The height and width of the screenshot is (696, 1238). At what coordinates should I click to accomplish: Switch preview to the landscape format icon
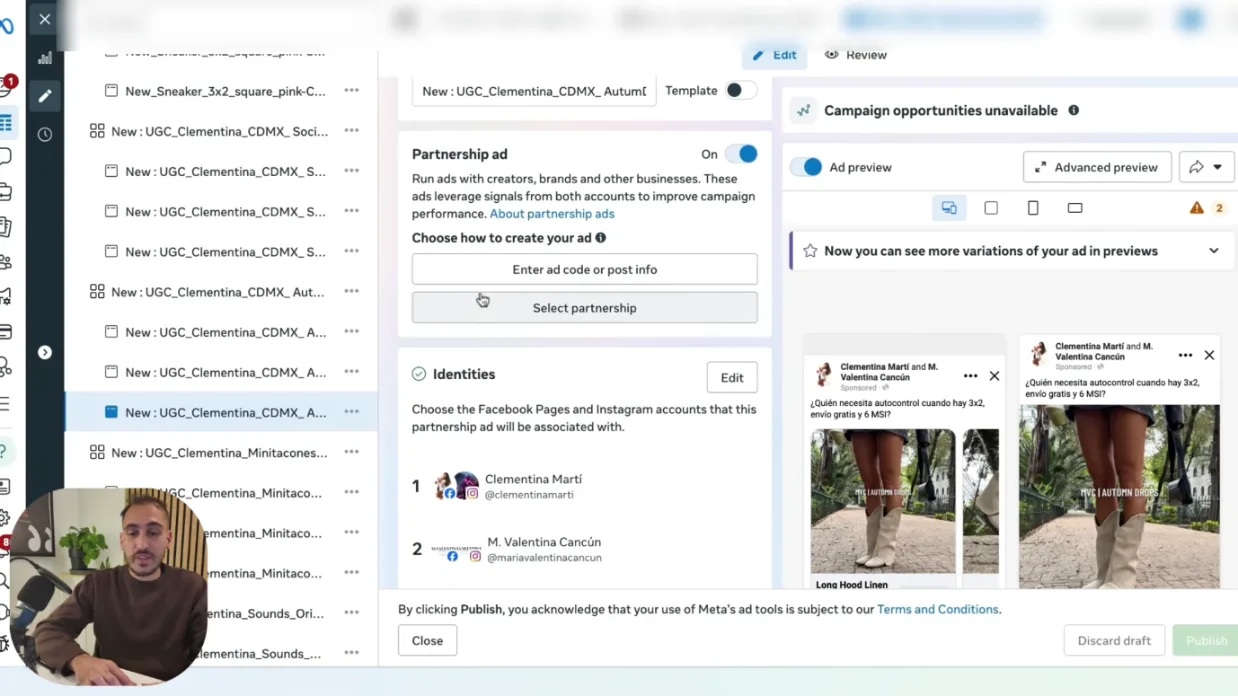tap(1075, 208)
